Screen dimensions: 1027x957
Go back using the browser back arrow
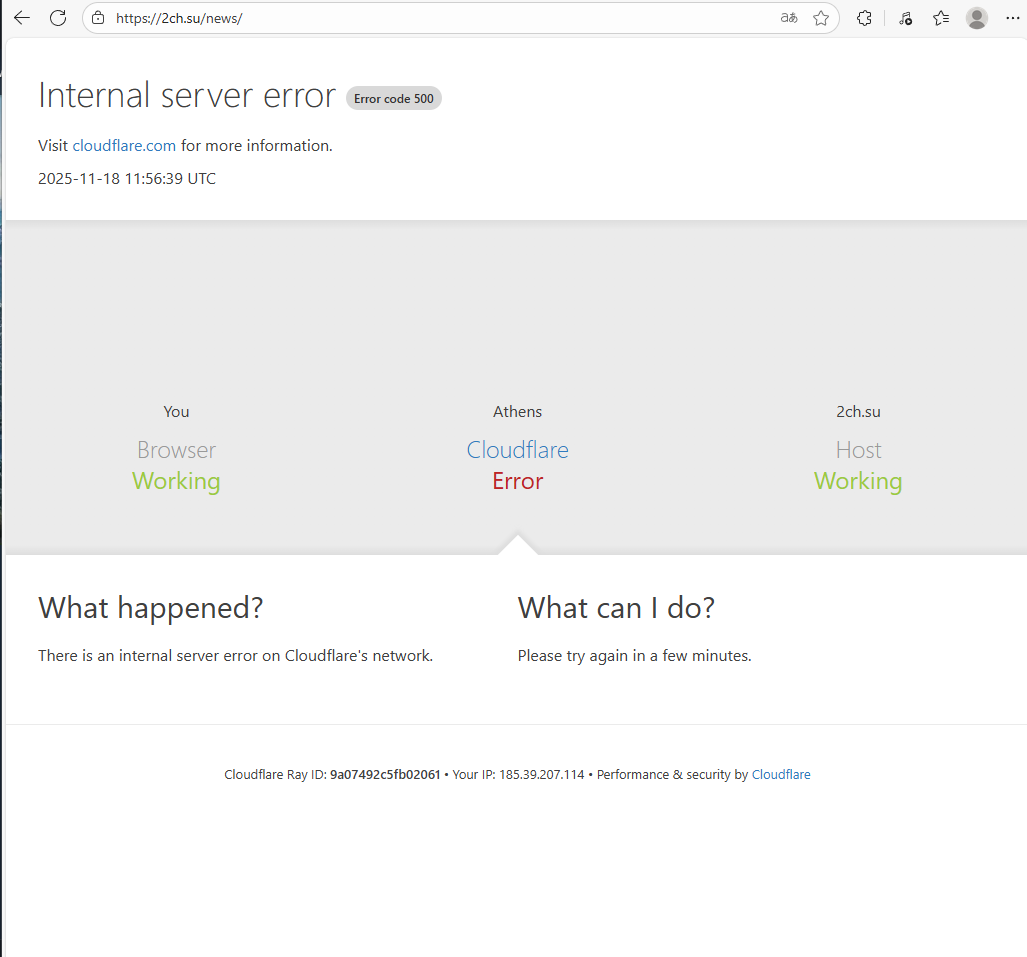coord(22,18)
